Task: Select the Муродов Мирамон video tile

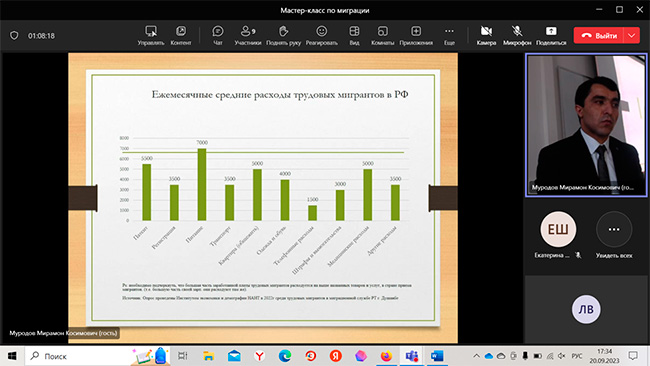Action: 586,125
